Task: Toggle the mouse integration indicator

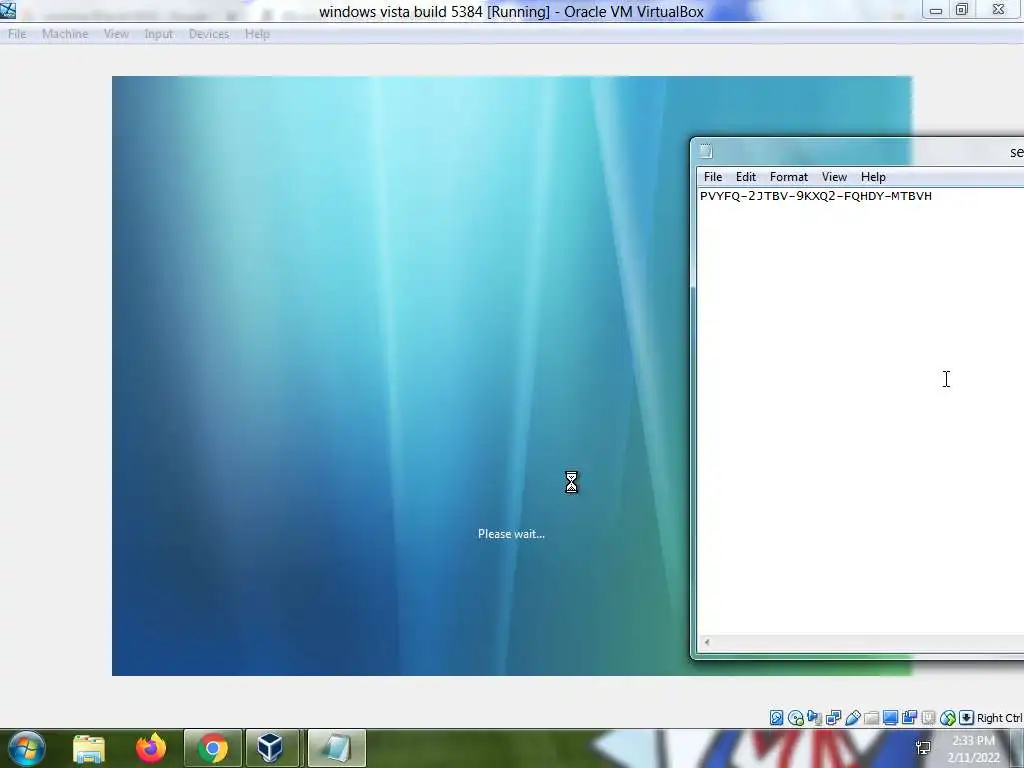Action: (x=948, y=718)
